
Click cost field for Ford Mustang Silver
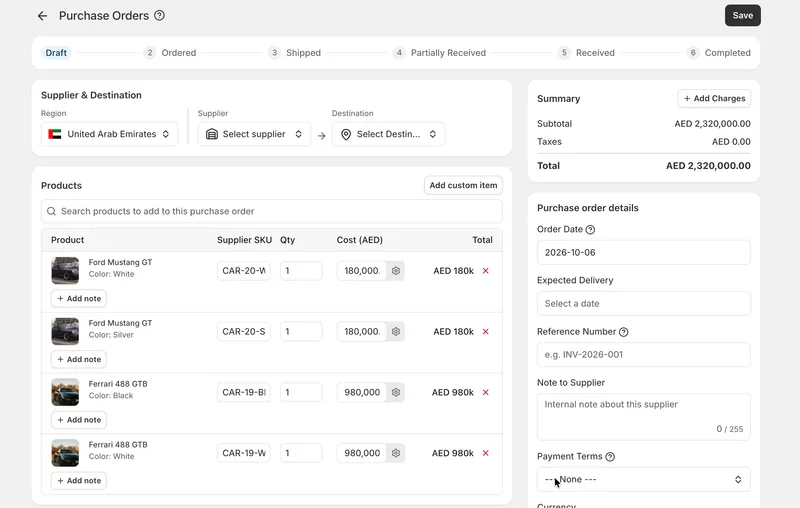[x=362, y=332]
